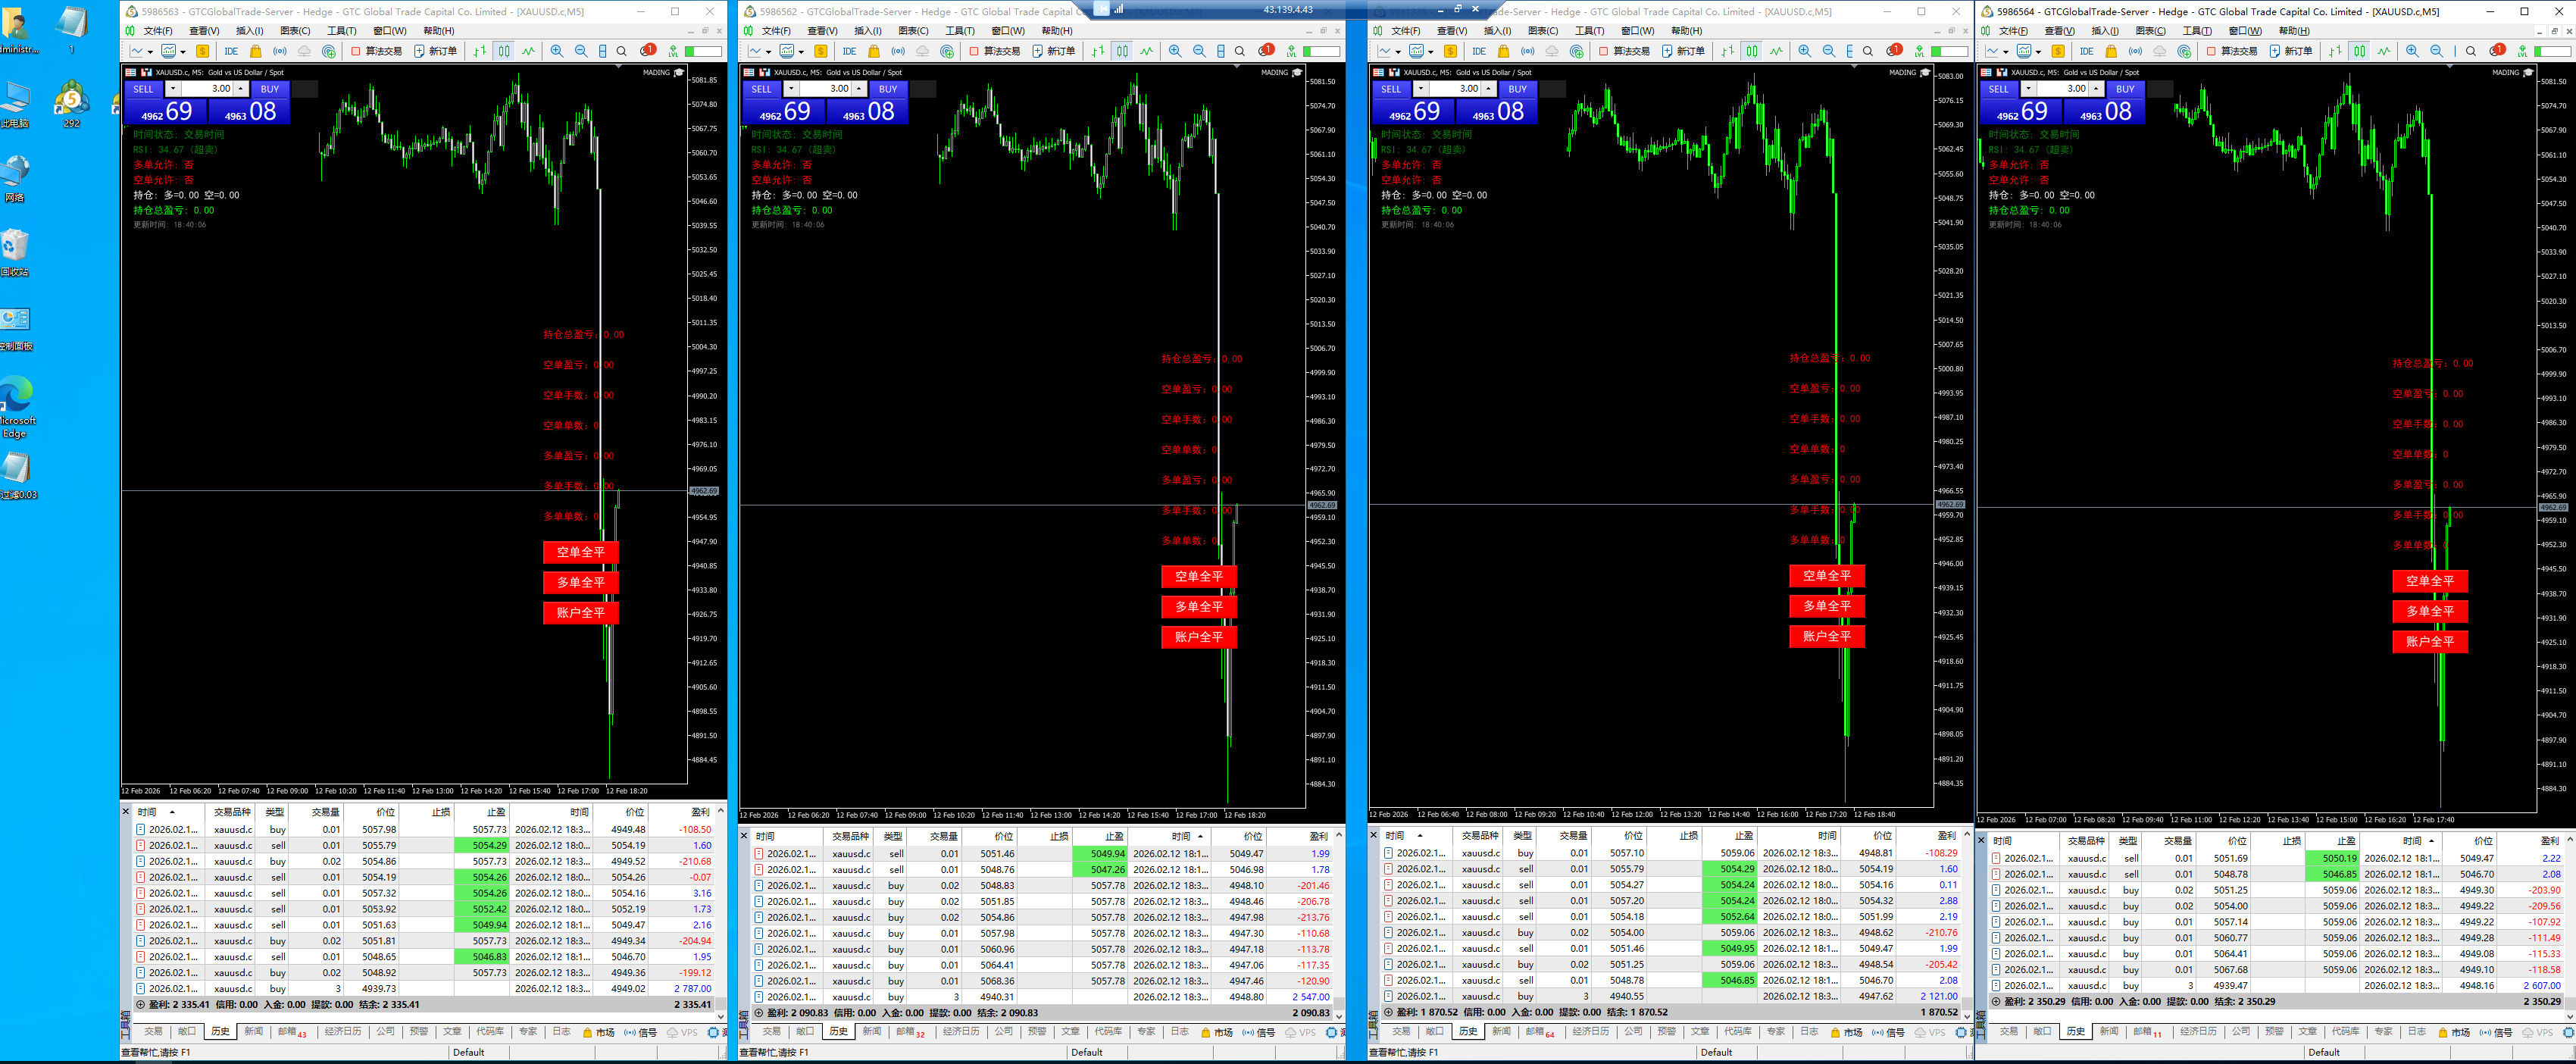
Task: Click Signals broadcast icon in 5986564 toolbar
Action: tap(2135, 51)
